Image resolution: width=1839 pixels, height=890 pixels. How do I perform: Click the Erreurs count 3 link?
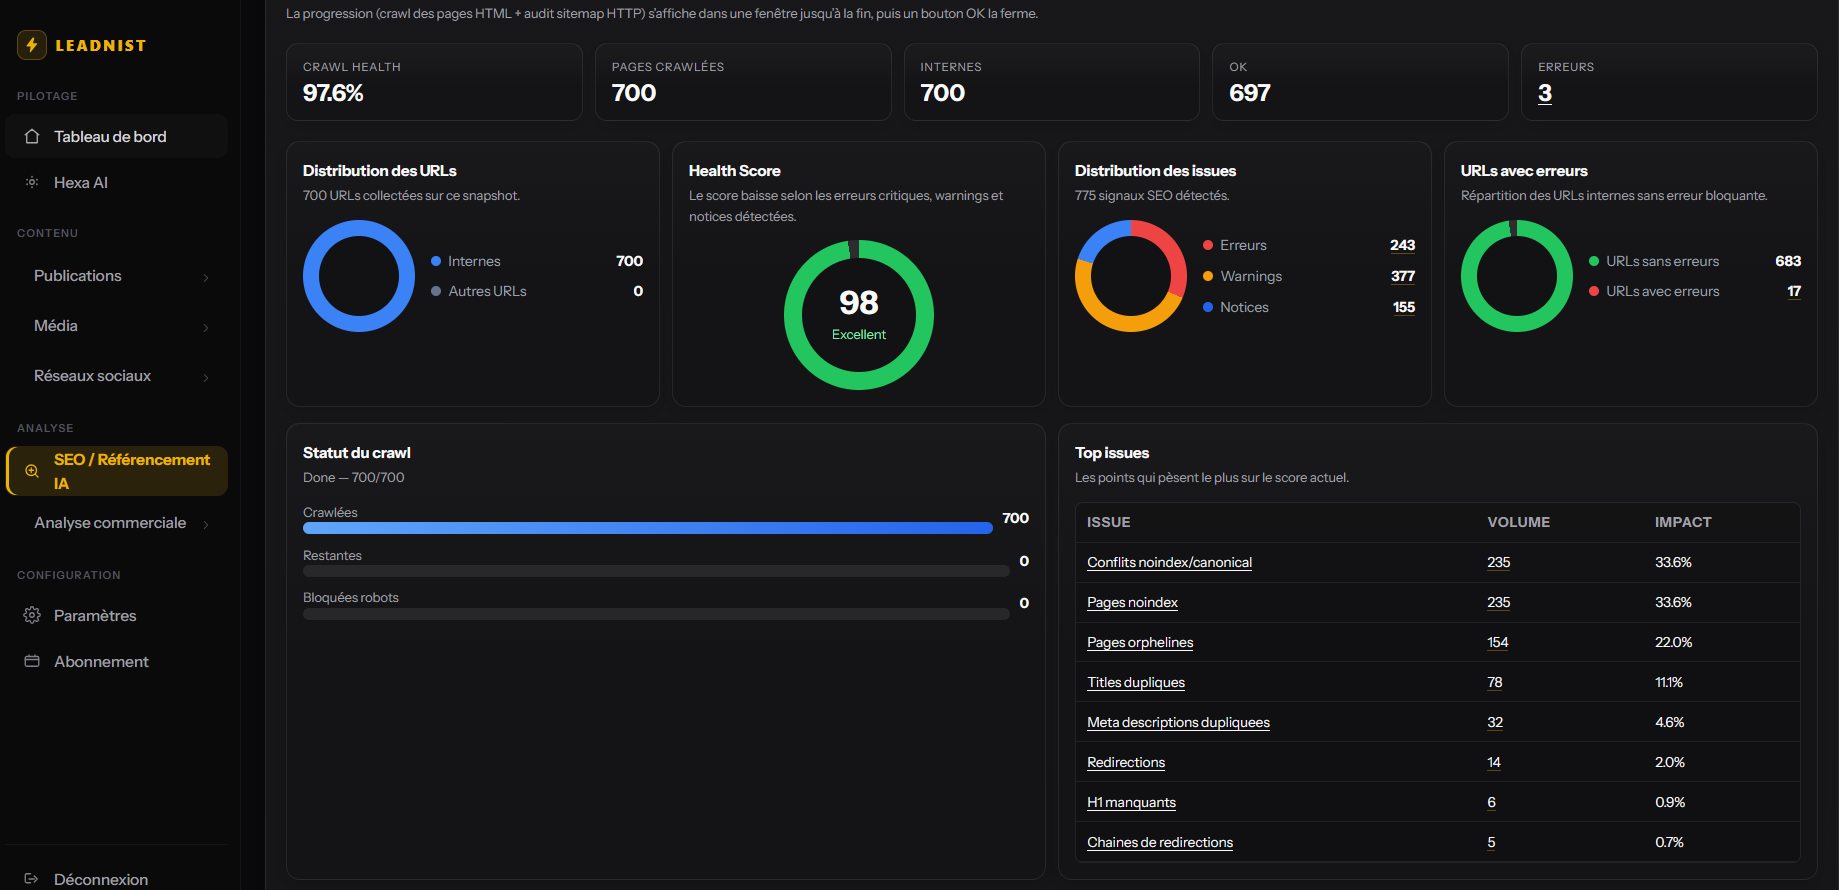pyautogui.click(x=1545, y=93)
